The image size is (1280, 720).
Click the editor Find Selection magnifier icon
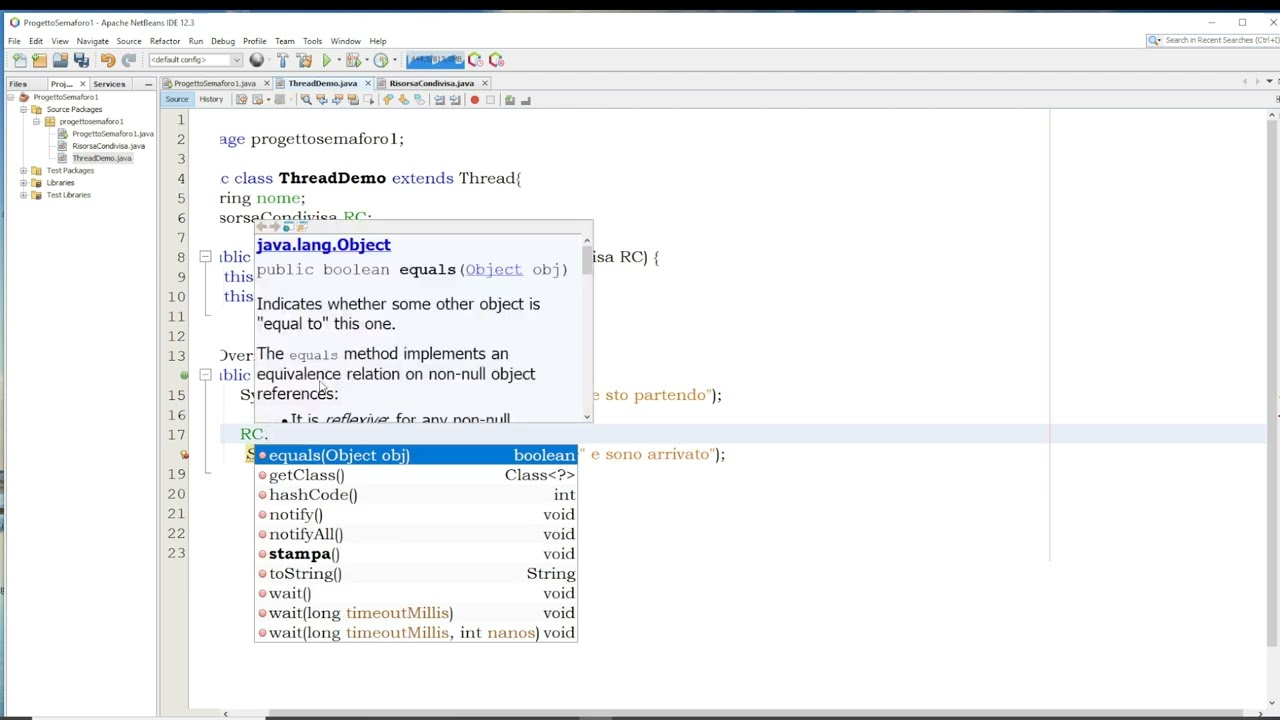click(x=306, y=100)
